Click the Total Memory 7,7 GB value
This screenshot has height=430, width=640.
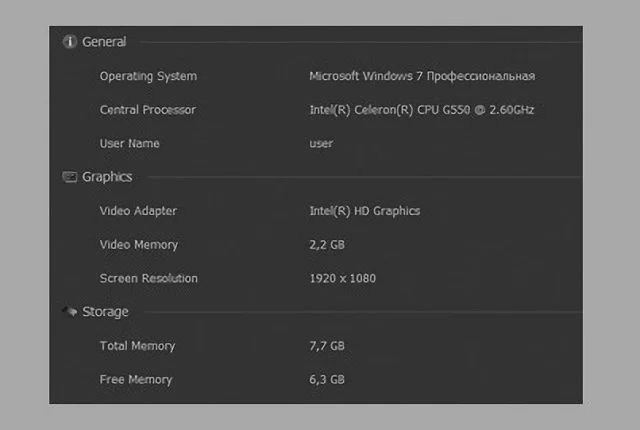(x=327, y=346)
